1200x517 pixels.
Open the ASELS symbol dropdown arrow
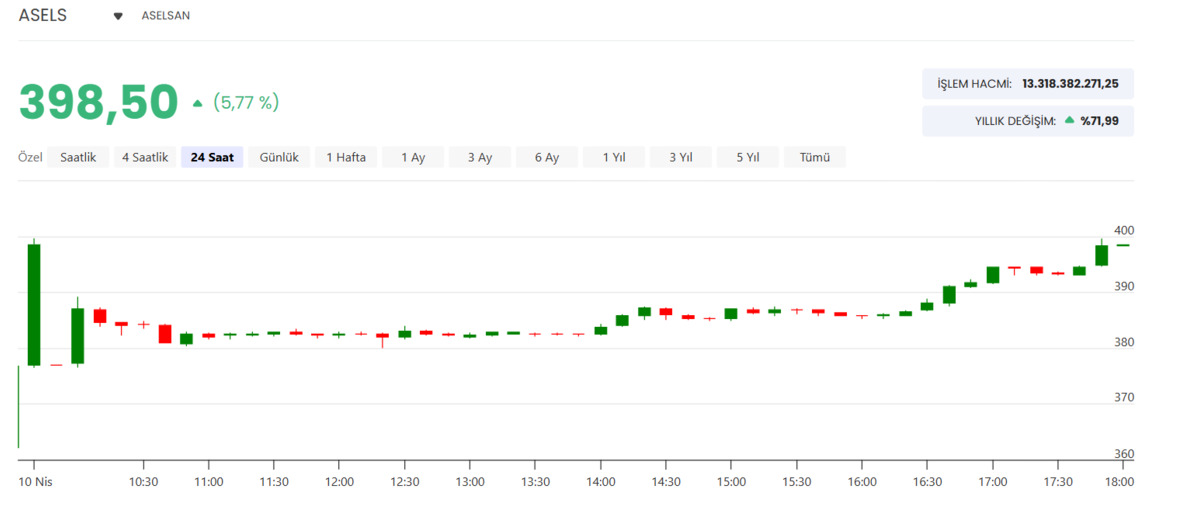[x=118, y=17]
